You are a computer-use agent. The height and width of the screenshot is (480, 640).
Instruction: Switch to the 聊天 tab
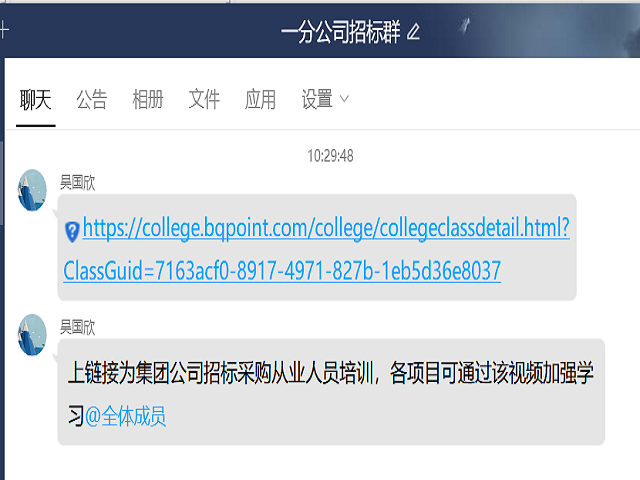(x=35, y=99)
